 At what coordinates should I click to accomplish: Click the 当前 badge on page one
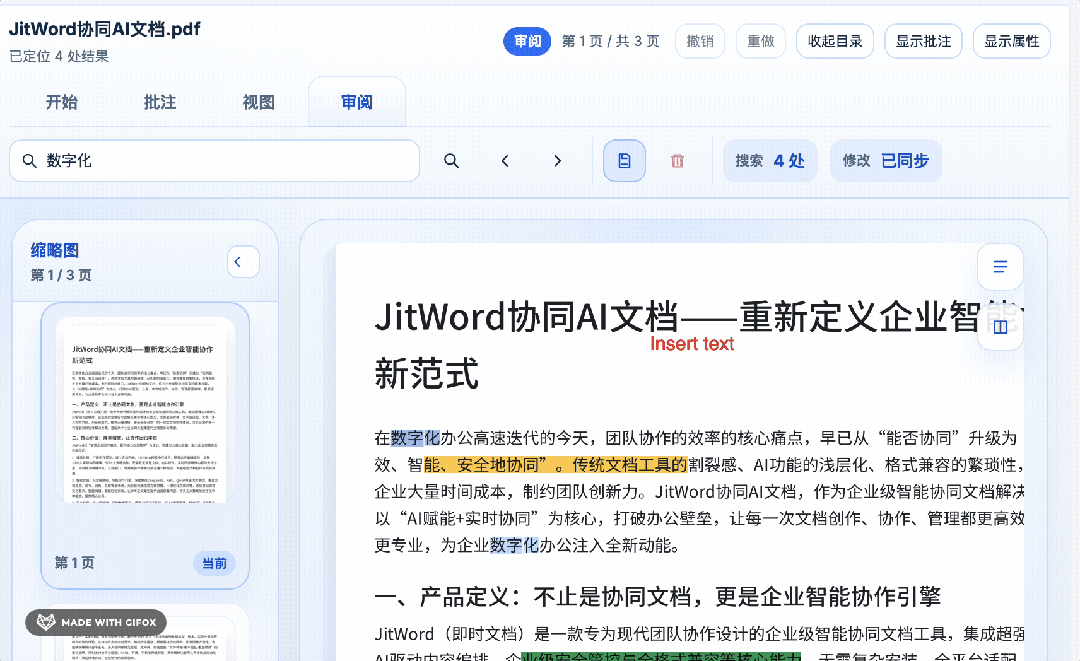[214, 563]
